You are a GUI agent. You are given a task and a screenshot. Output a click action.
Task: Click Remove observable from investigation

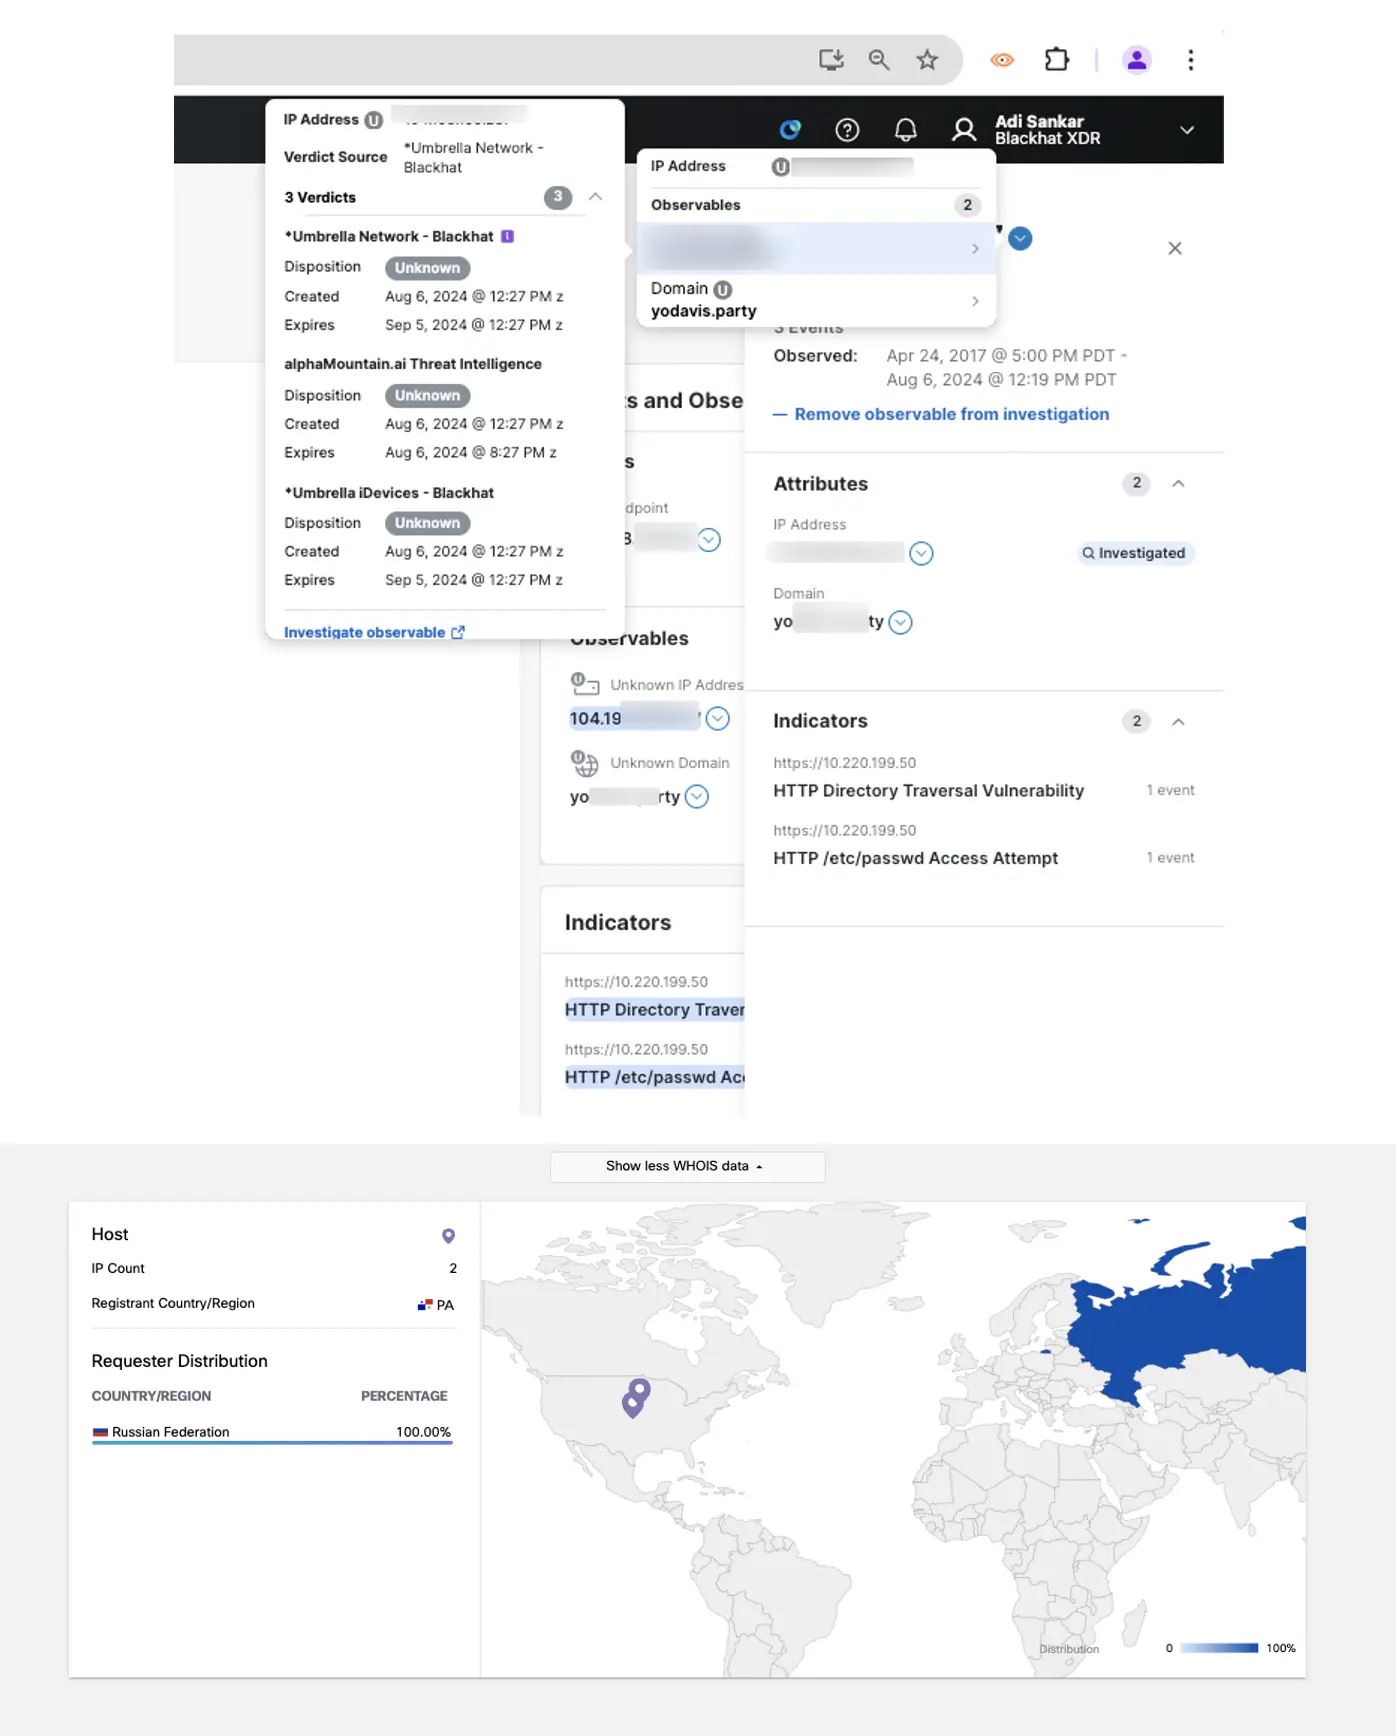[950, 414]
